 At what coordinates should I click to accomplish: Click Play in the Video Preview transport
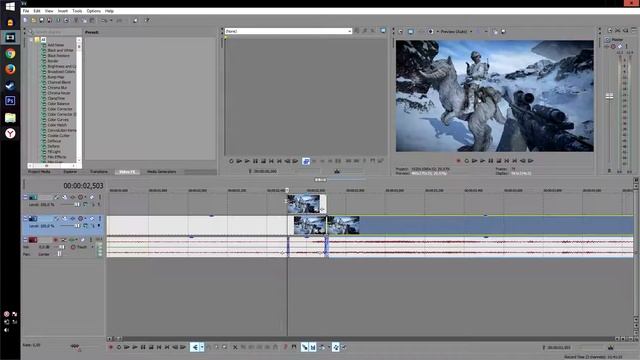click(x=482, y=161)
